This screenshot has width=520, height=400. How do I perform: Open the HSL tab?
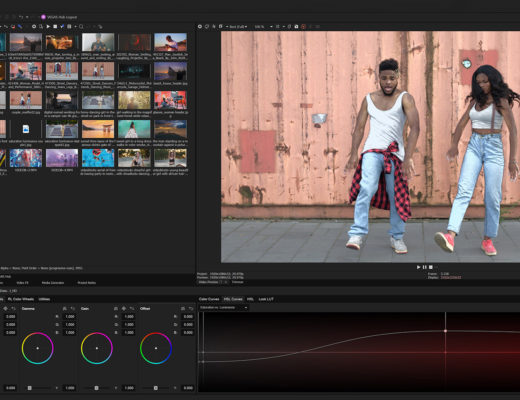[x=250, y=299]
